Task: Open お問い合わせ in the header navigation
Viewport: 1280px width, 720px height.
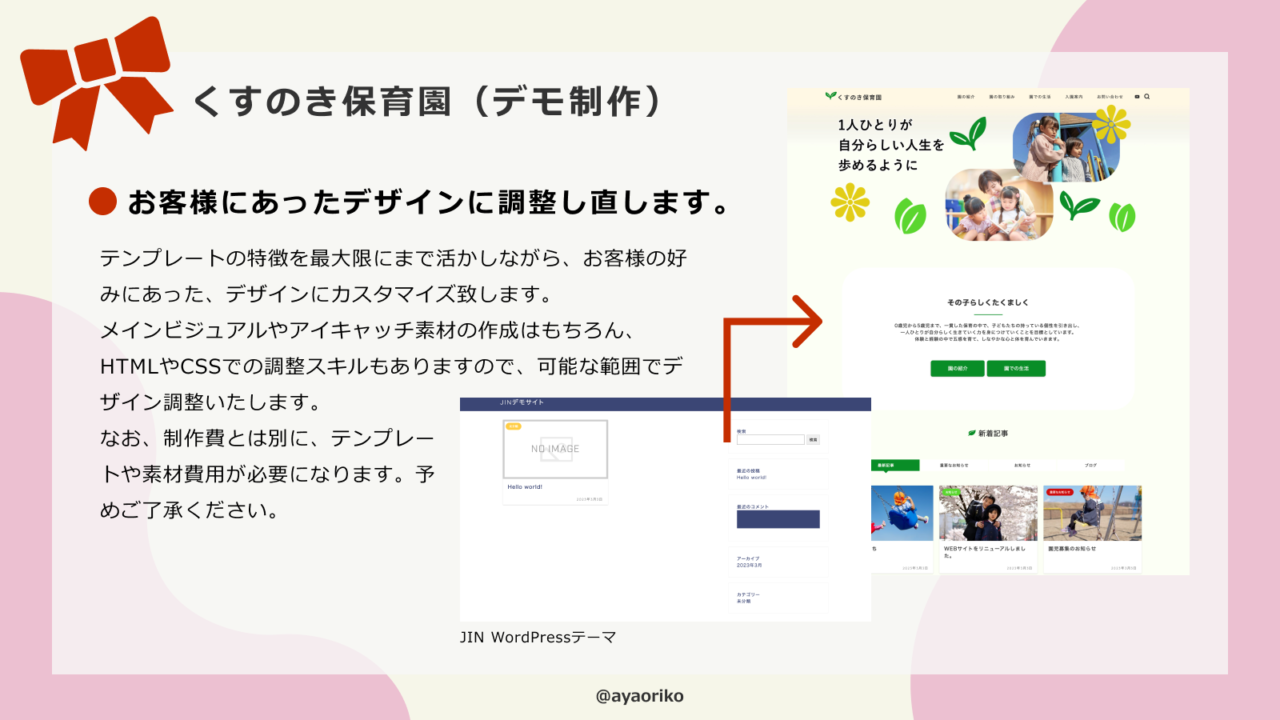Action: click(1111, 96)
